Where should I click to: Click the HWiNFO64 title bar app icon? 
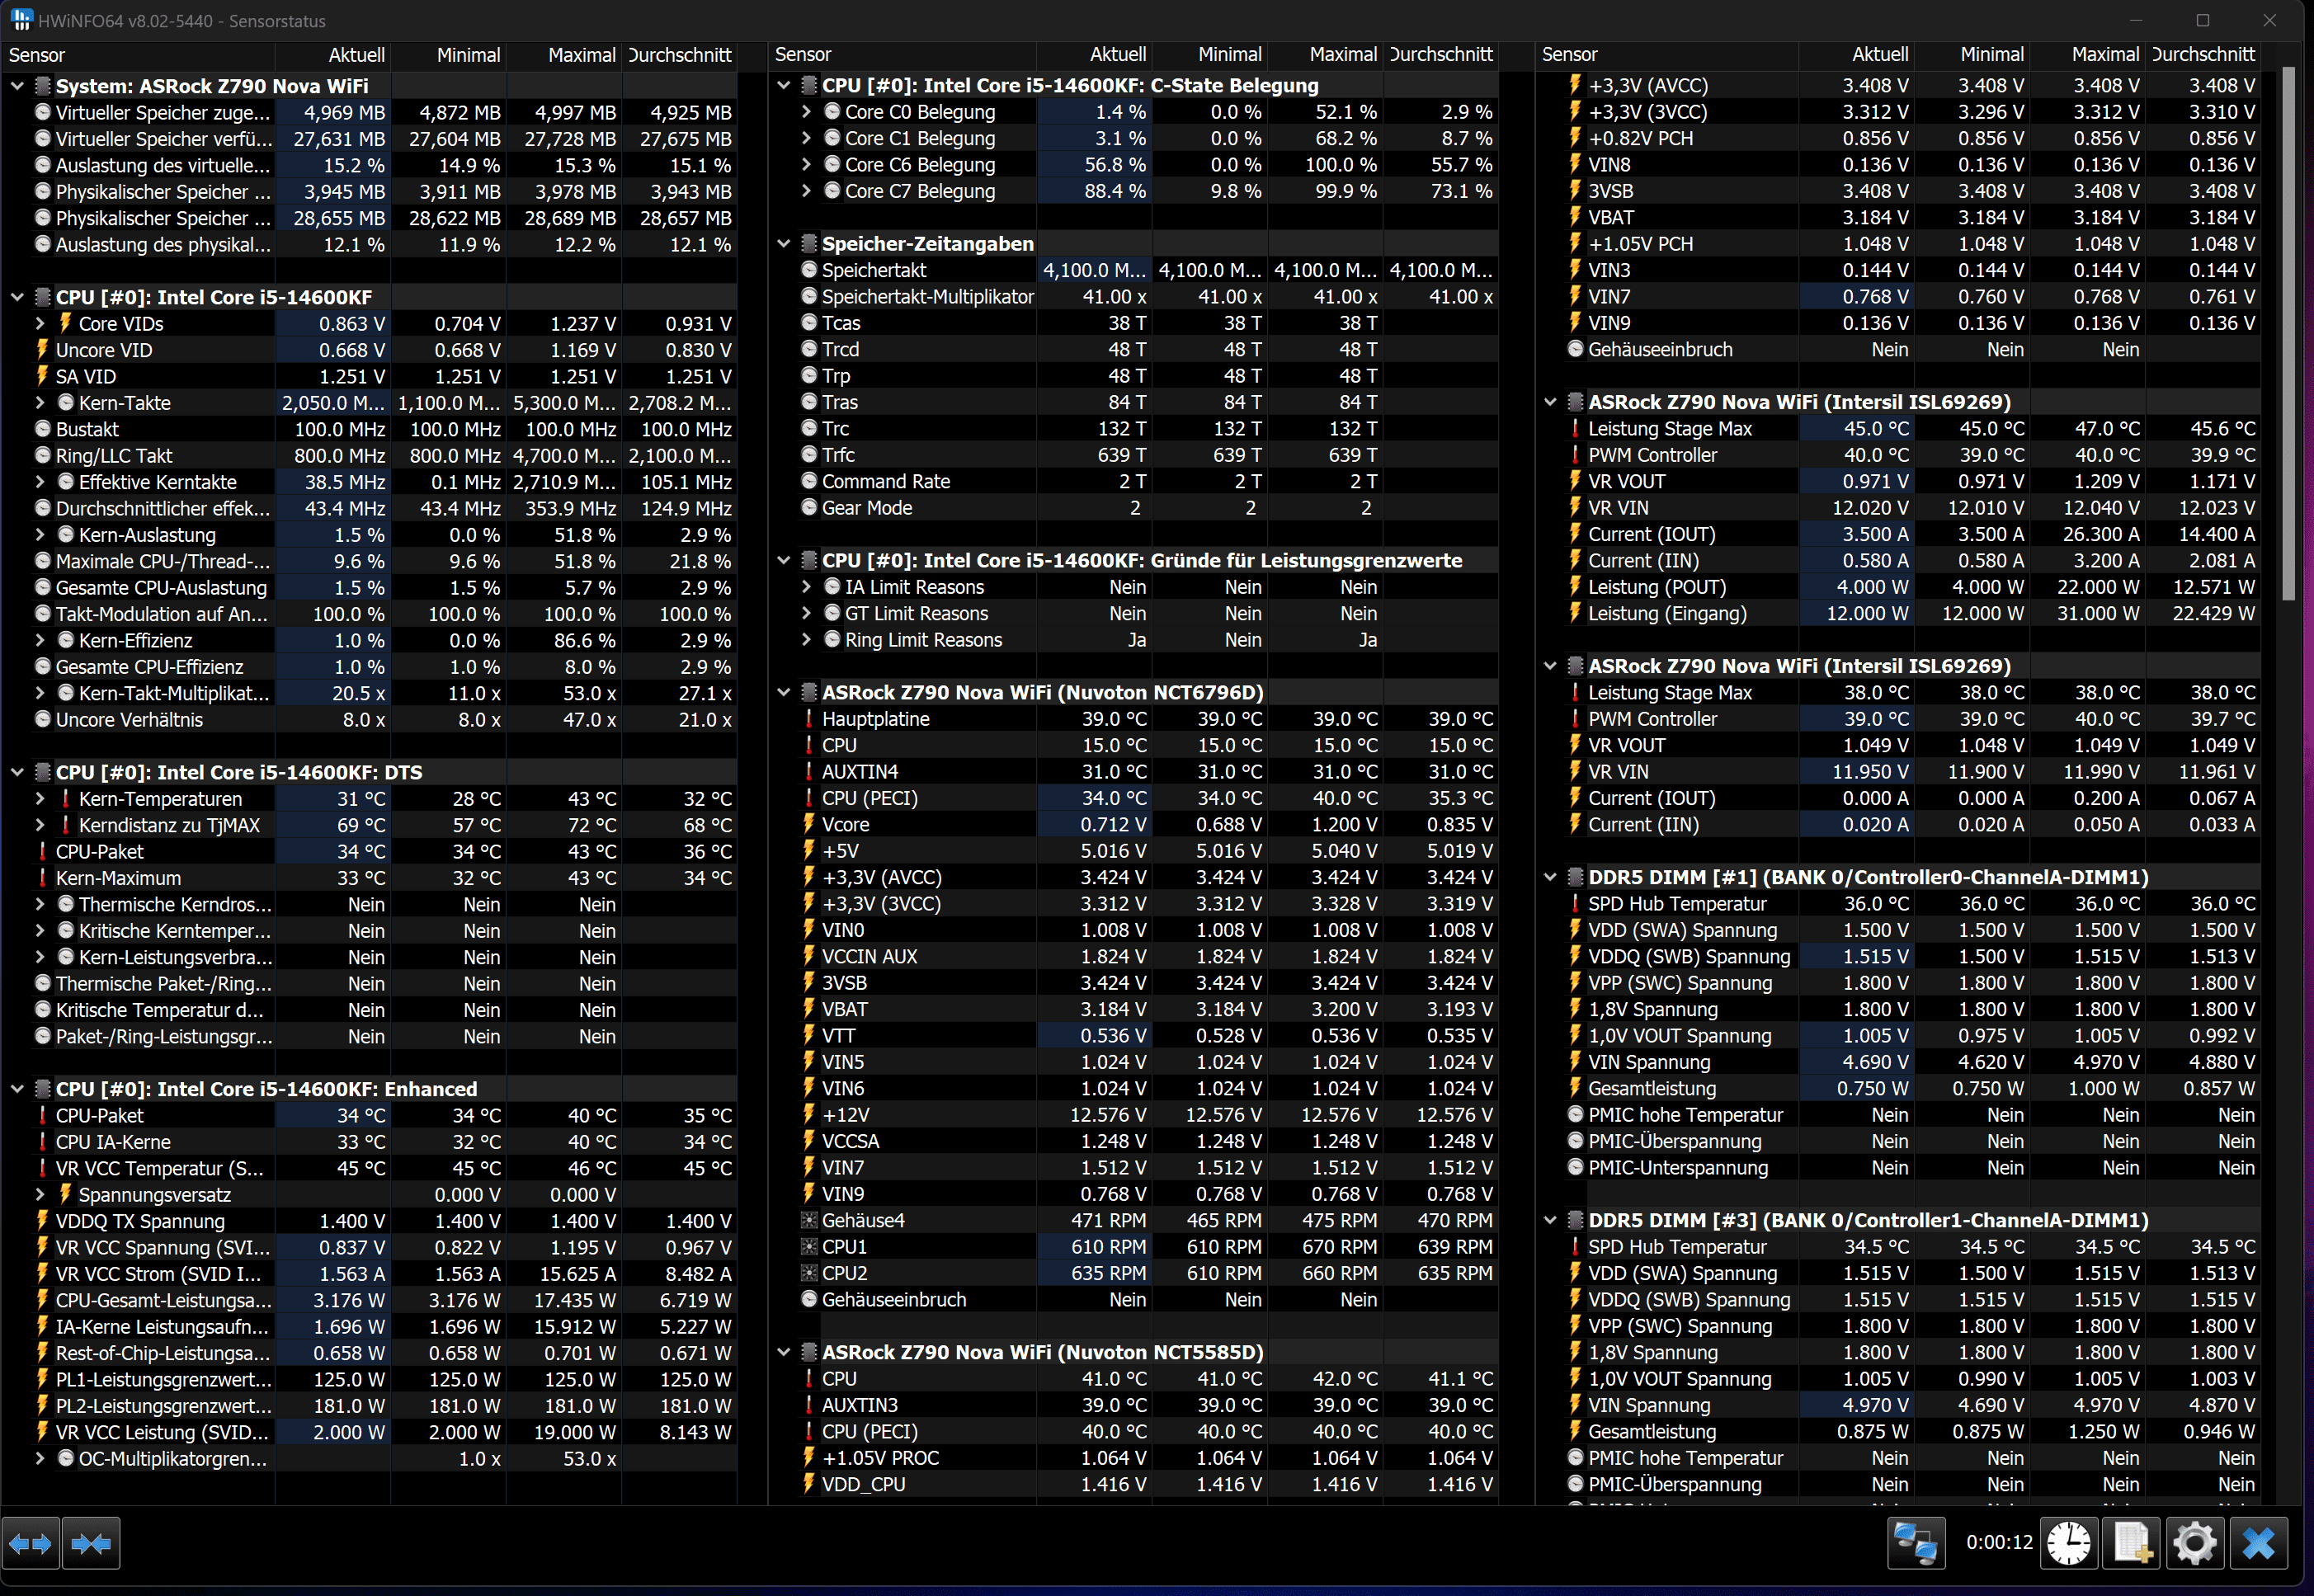[x=21, y=20]
